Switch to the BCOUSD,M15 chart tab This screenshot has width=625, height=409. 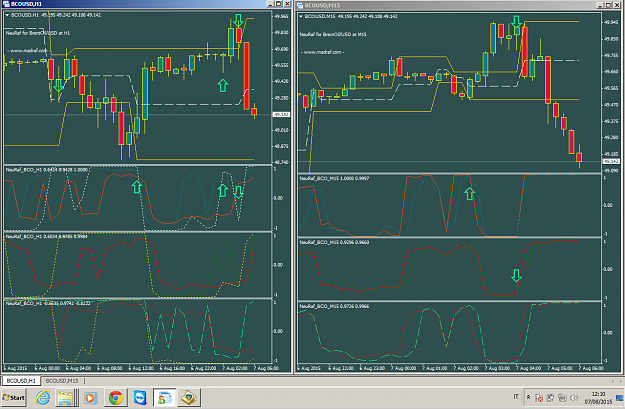pyautogui.click(x=62, y=381)
